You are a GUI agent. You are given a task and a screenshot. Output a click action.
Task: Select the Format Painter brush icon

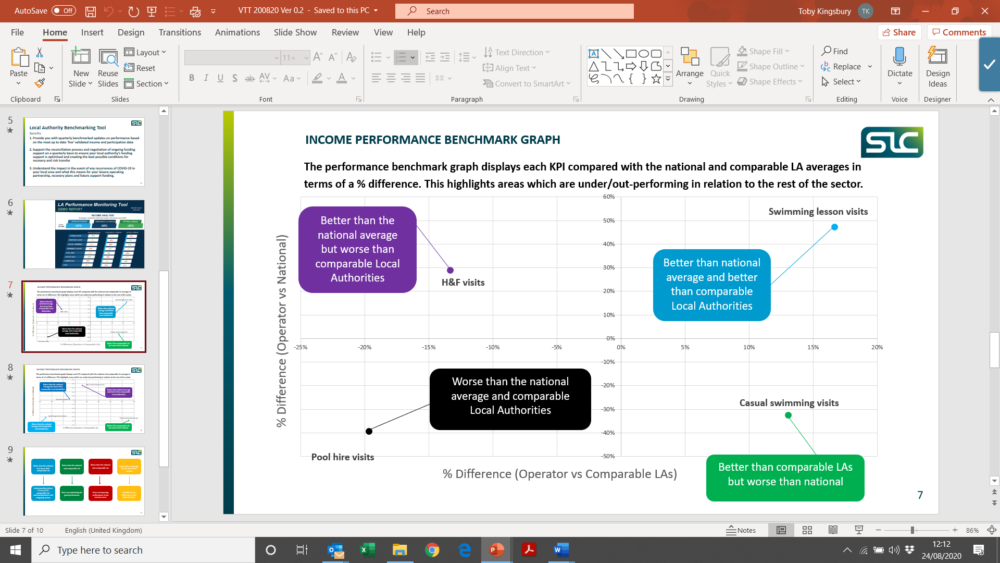tap(40, 84)
